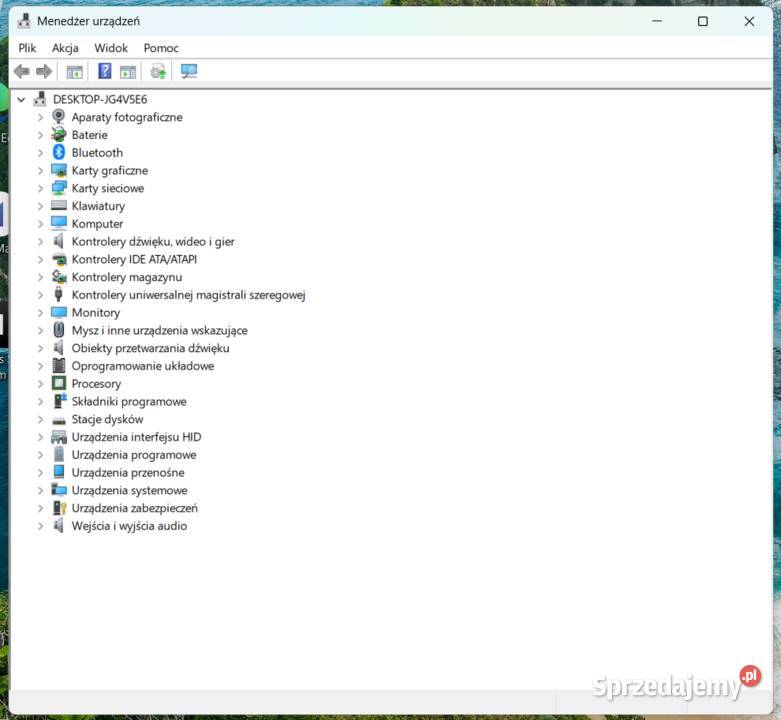Viewport: 781px width, 720px height.
Task: Select the Urządzenia przenośne item
Action: (x=128, y=473)
